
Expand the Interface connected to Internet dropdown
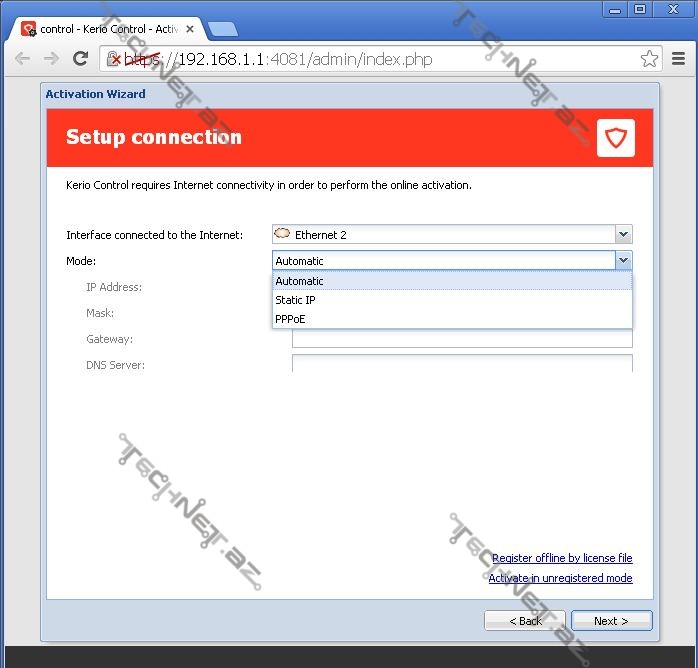click(x=623, y=235)
